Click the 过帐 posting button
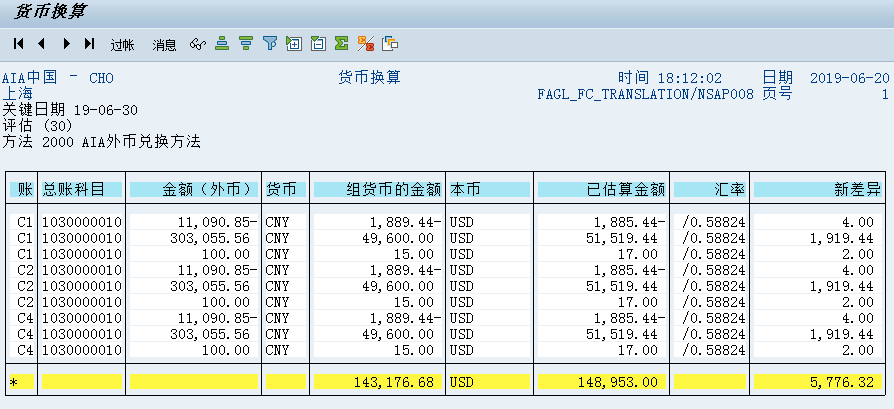Viewport: 894px width, 409px height. pos(123,44)
